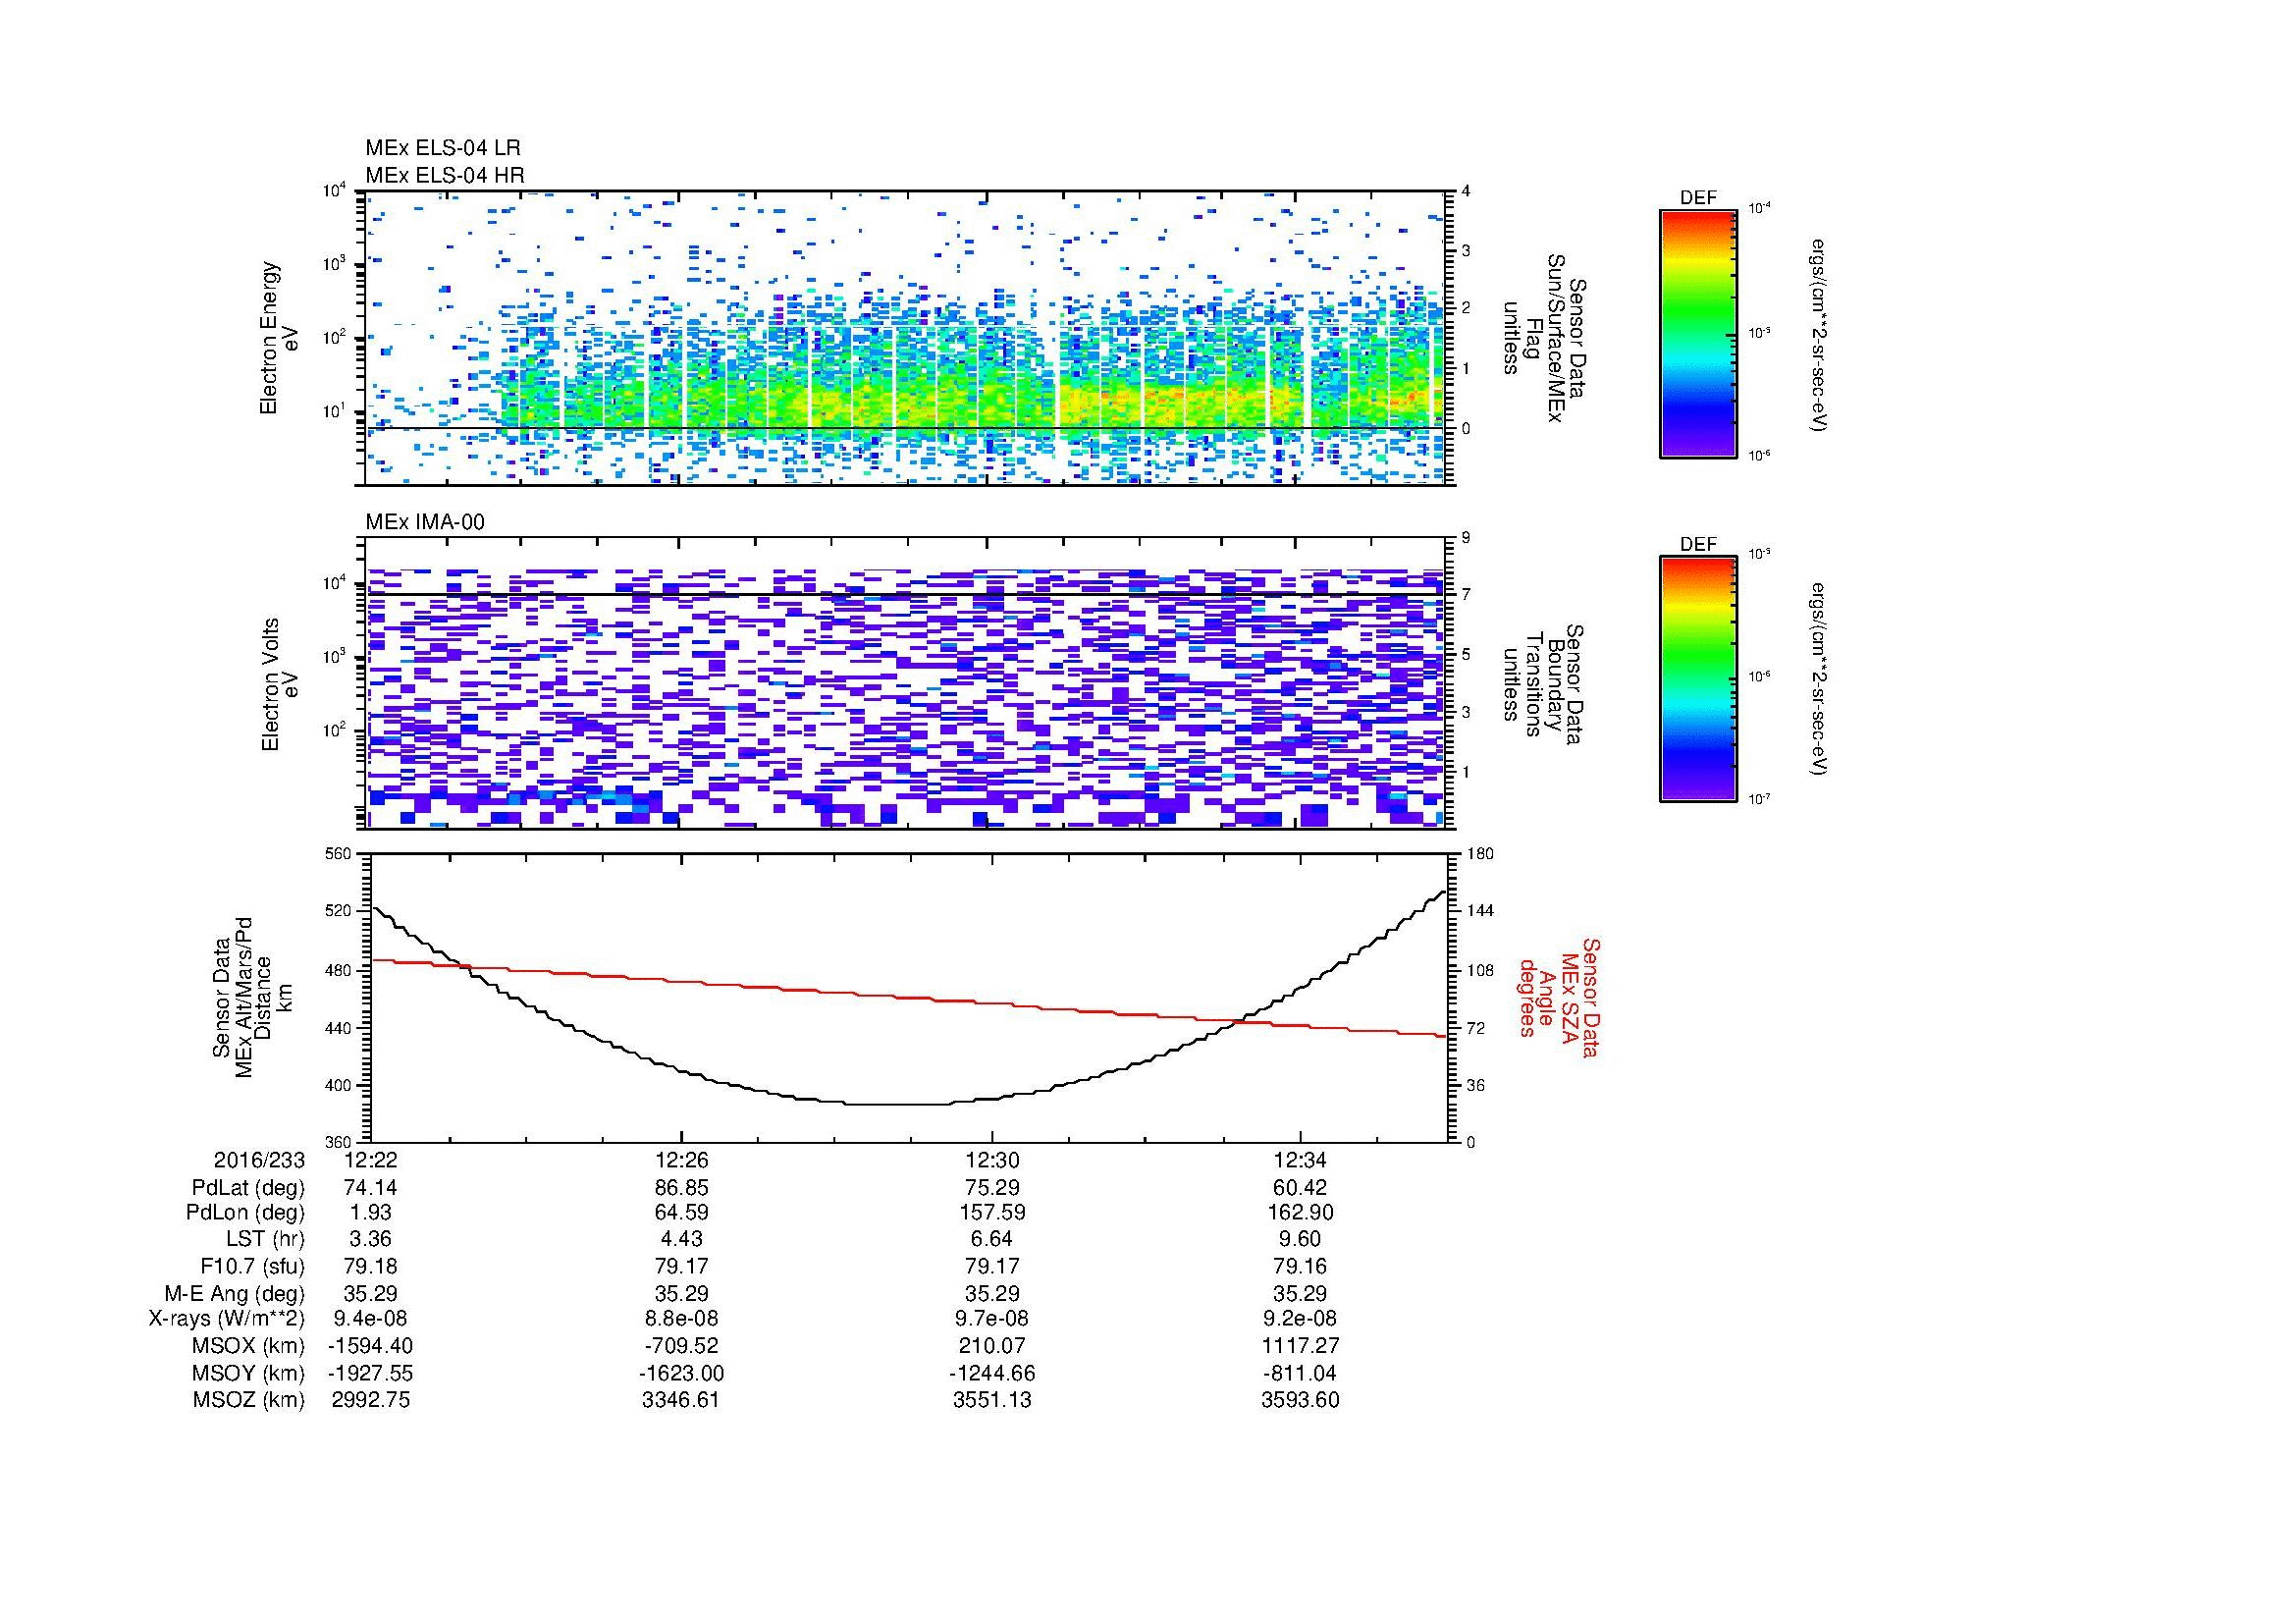Click the 'F10.7 (sfu)' row label

[x=252, y=1267]
